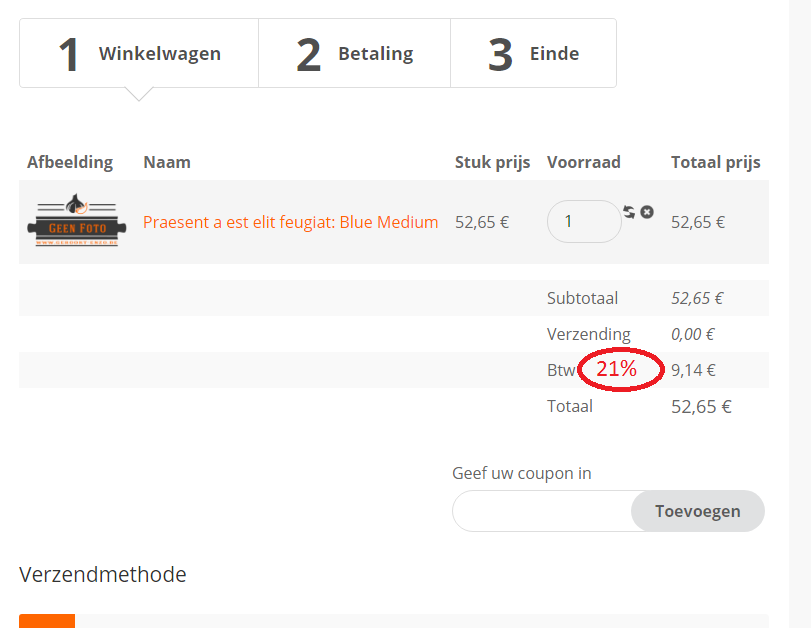Click the Stuk prijs column header
Screen dimensions: 811x628
click(x=494, y=162)
